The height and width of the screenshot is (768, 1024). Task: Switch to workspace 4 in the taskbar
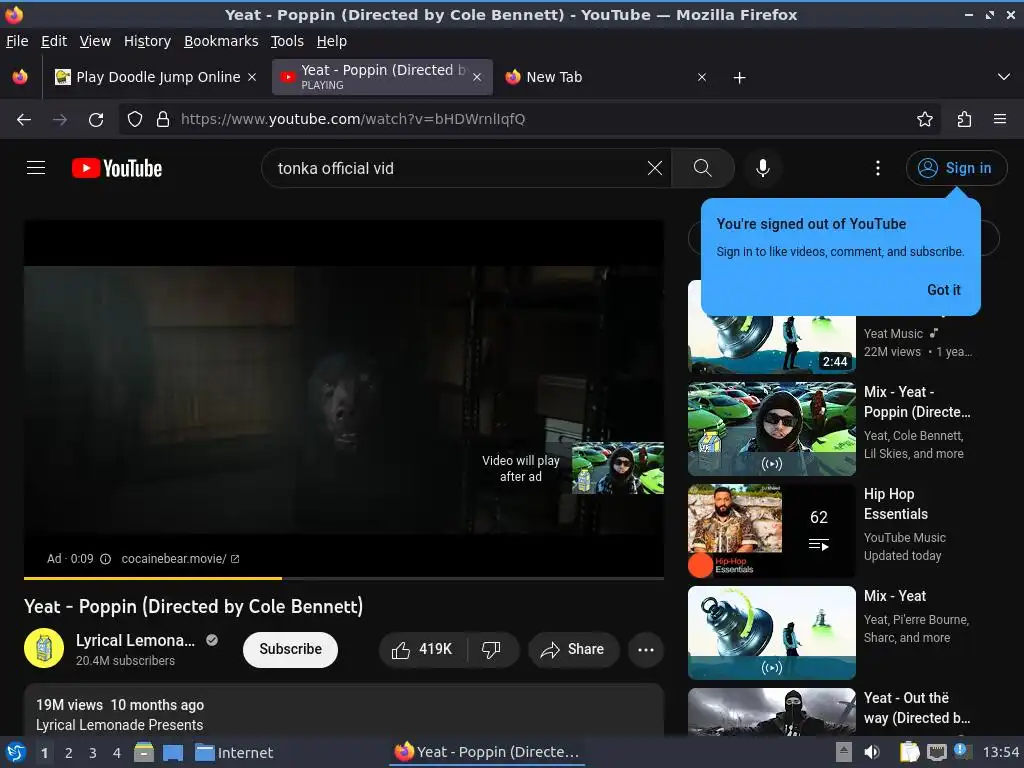click(x=117, y=752)
